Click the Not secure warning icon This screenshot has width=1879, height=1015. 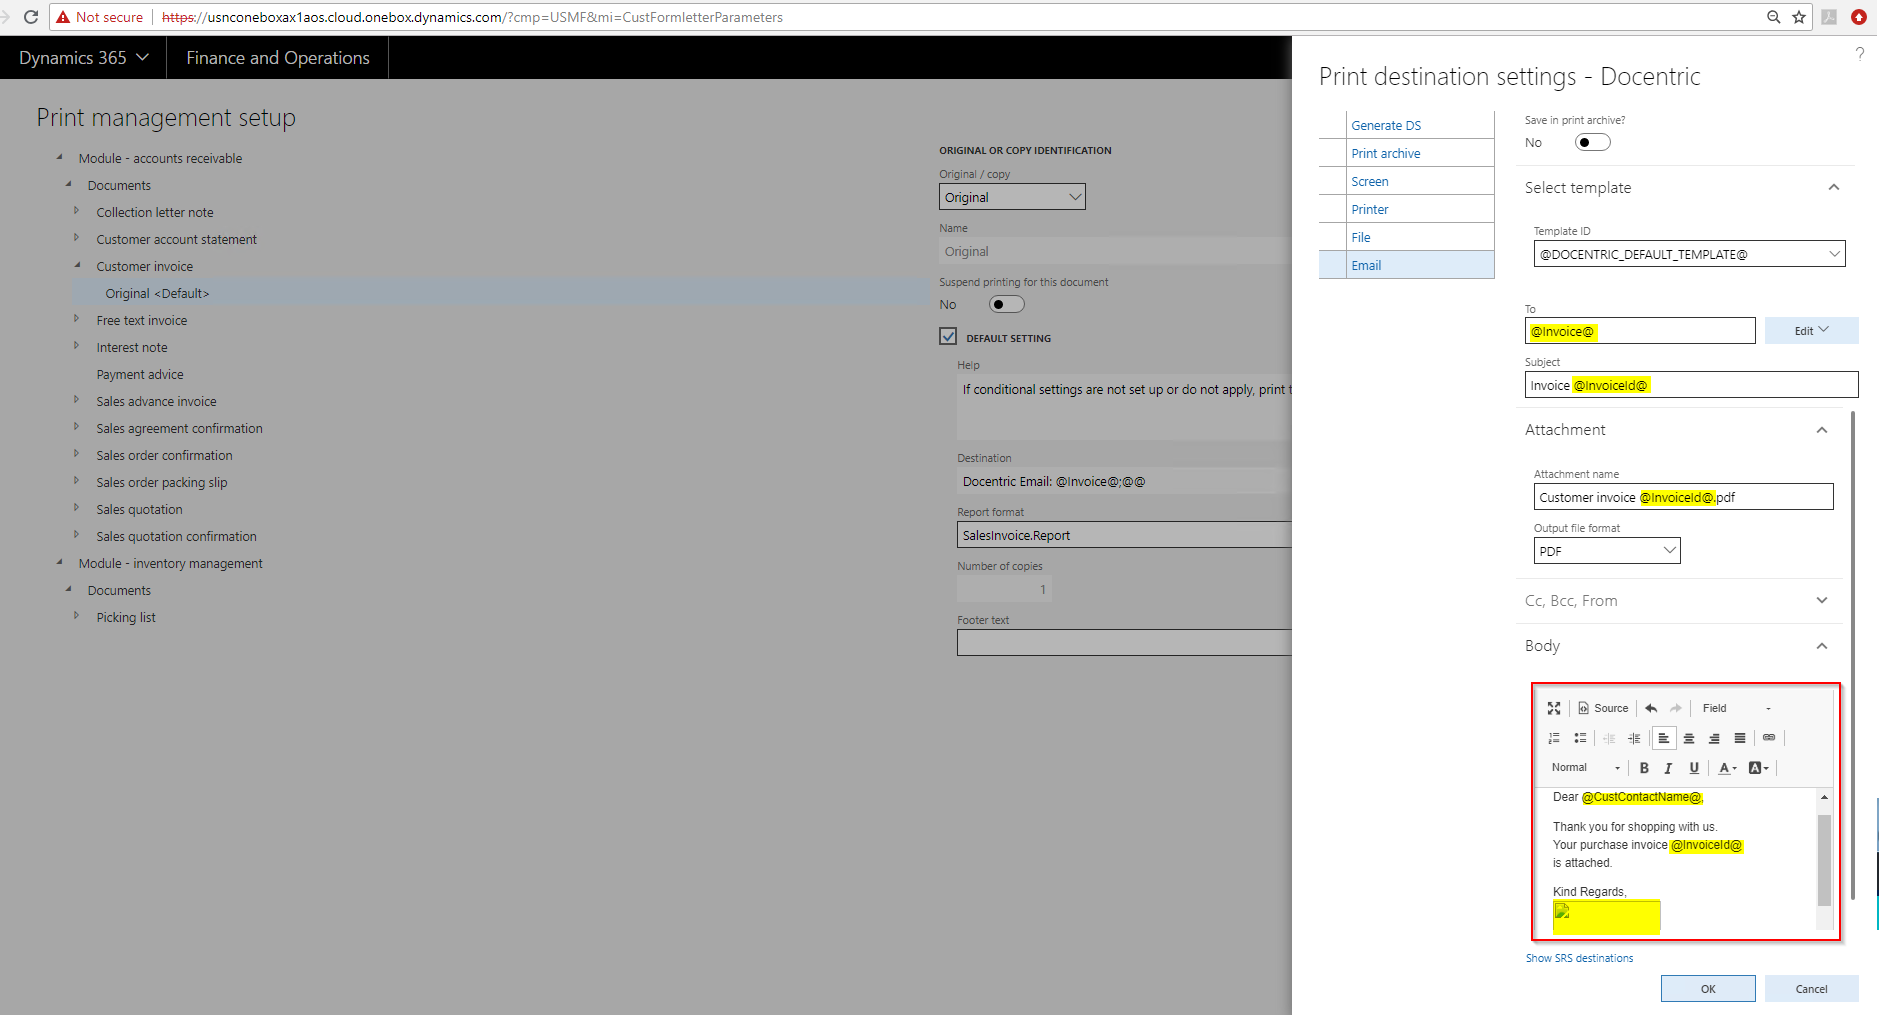63,17
